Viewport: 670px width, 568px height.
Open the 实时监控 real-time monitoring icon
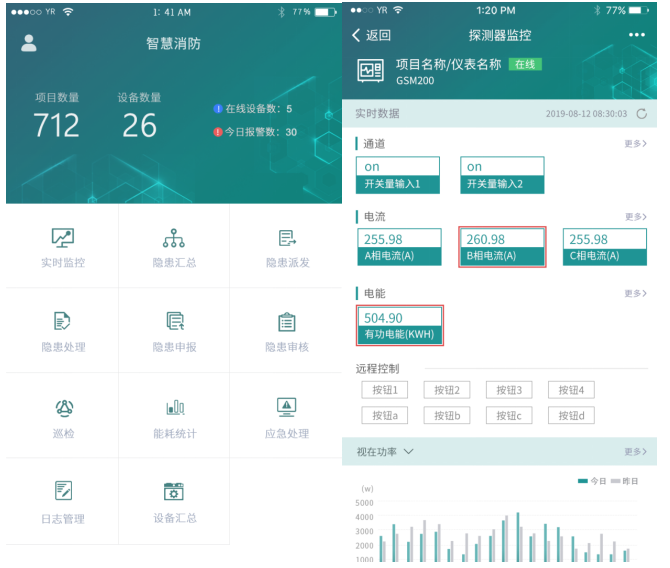63,238
